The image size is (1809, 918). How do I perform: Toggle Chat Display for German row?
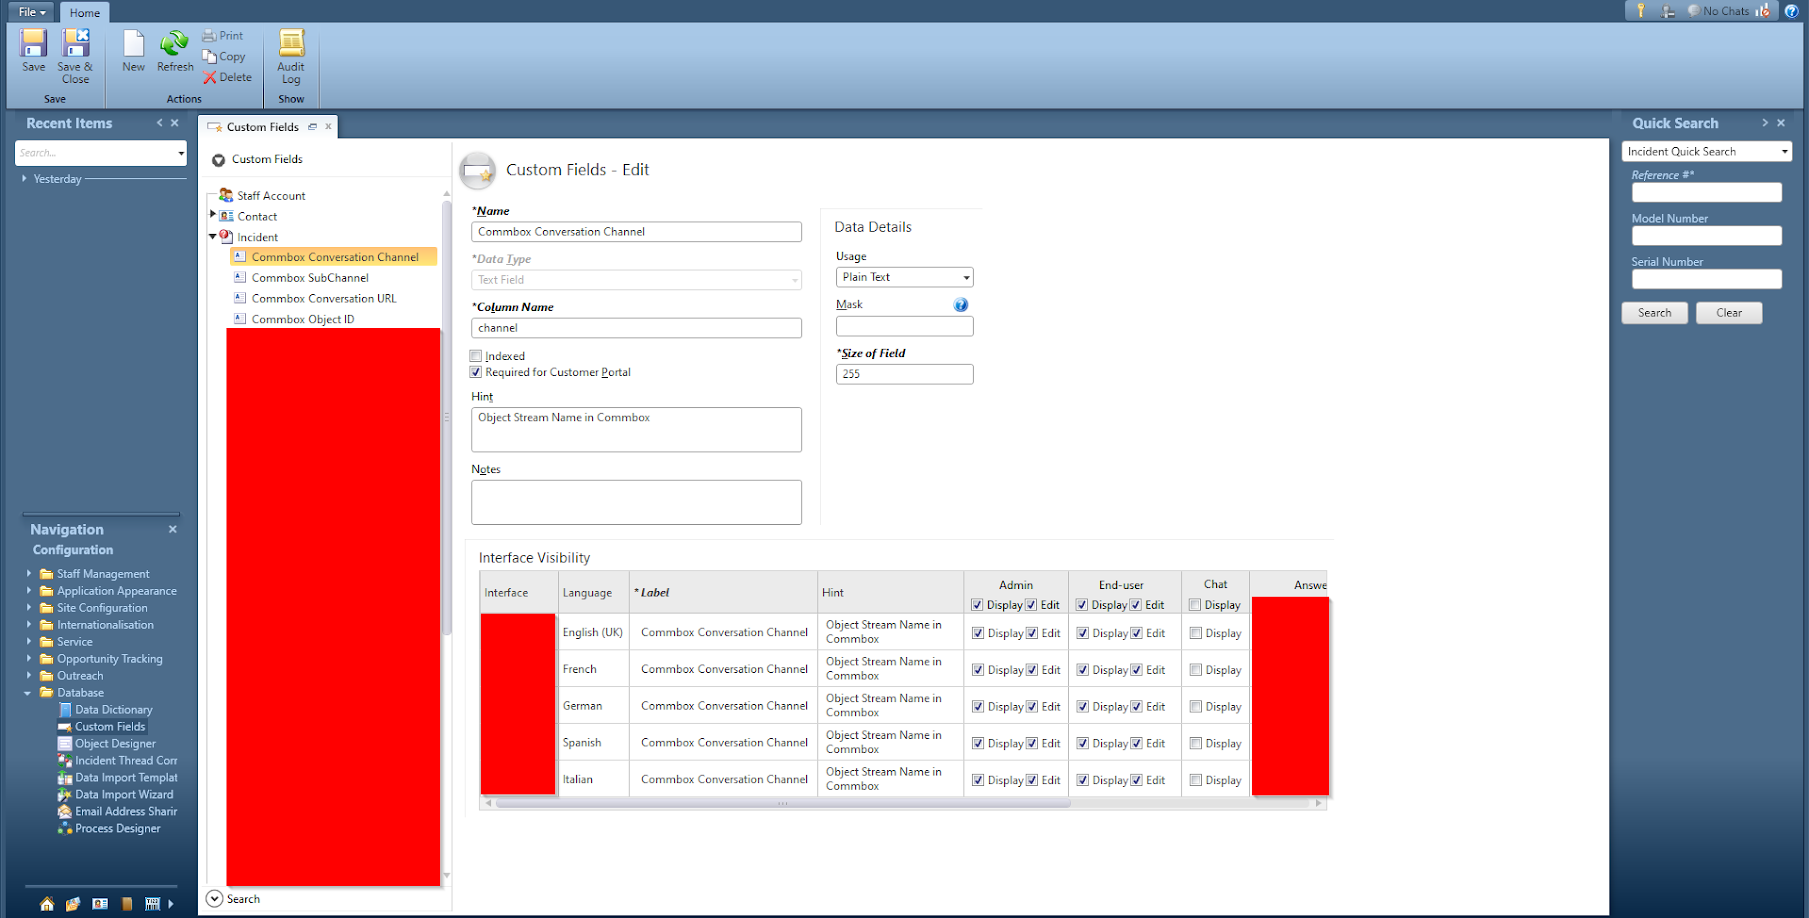tap(1196, 707)
